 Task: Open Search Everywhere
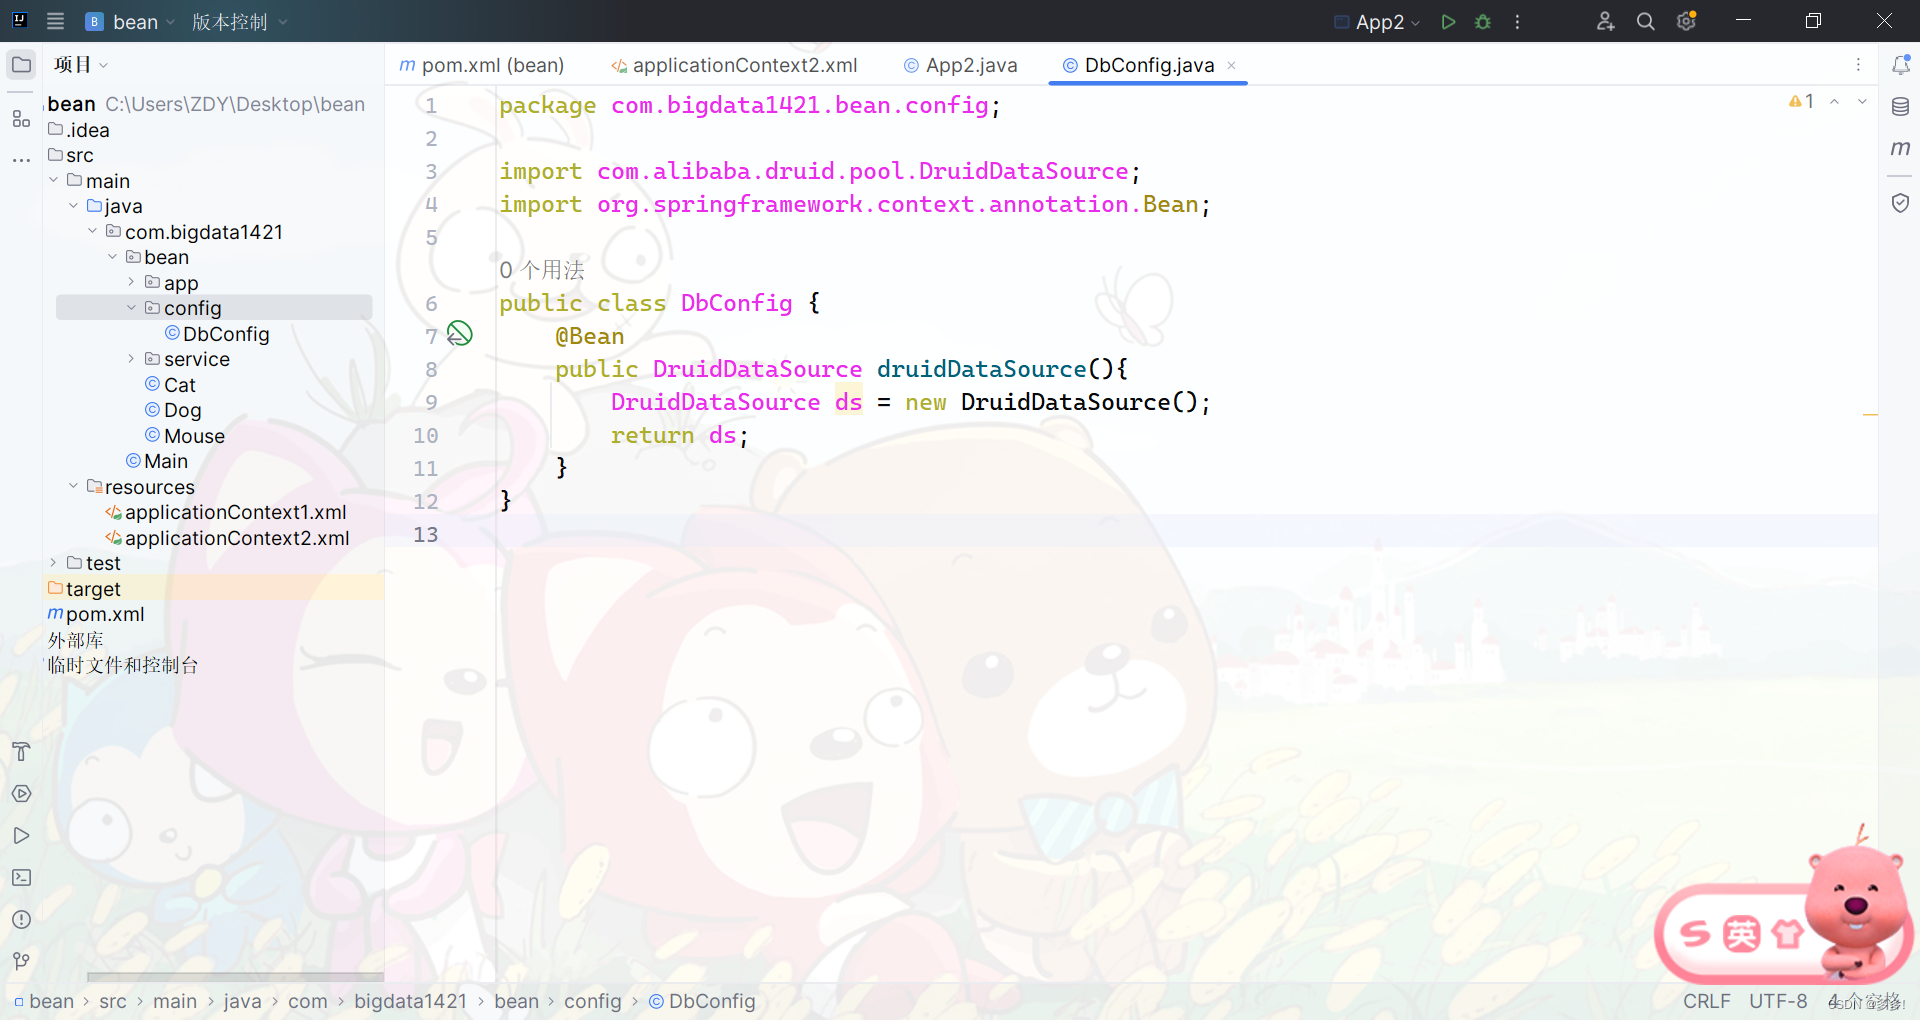coord(1646,21)
